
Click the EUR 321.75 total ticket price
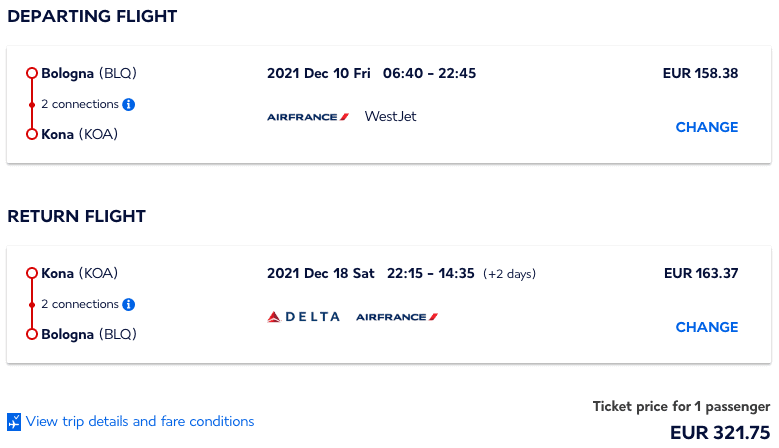point(720,433)
